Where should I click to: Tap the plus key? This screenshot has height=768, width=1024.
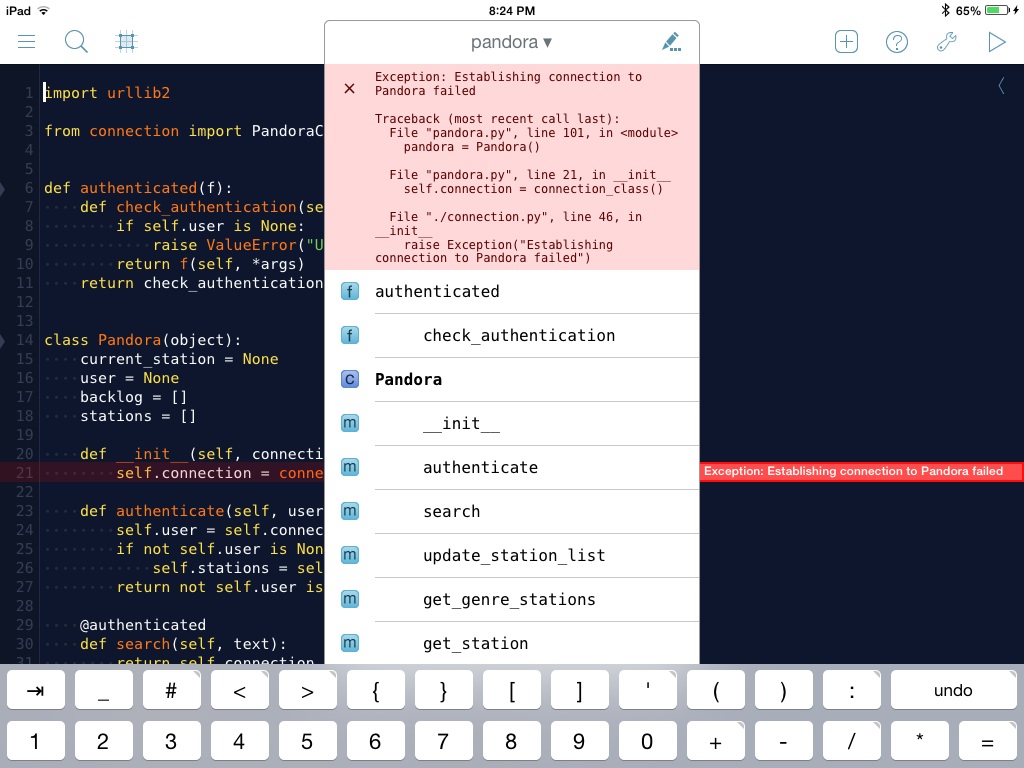716,741
